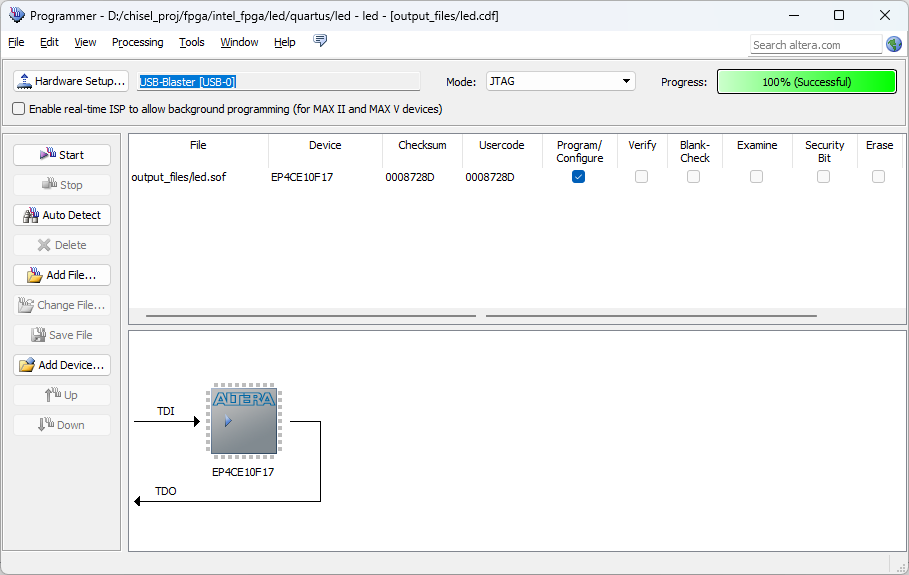This screenshot has height=575, width=909.
Task: Click the Usercode column header
Action: (x=501, y=145)
